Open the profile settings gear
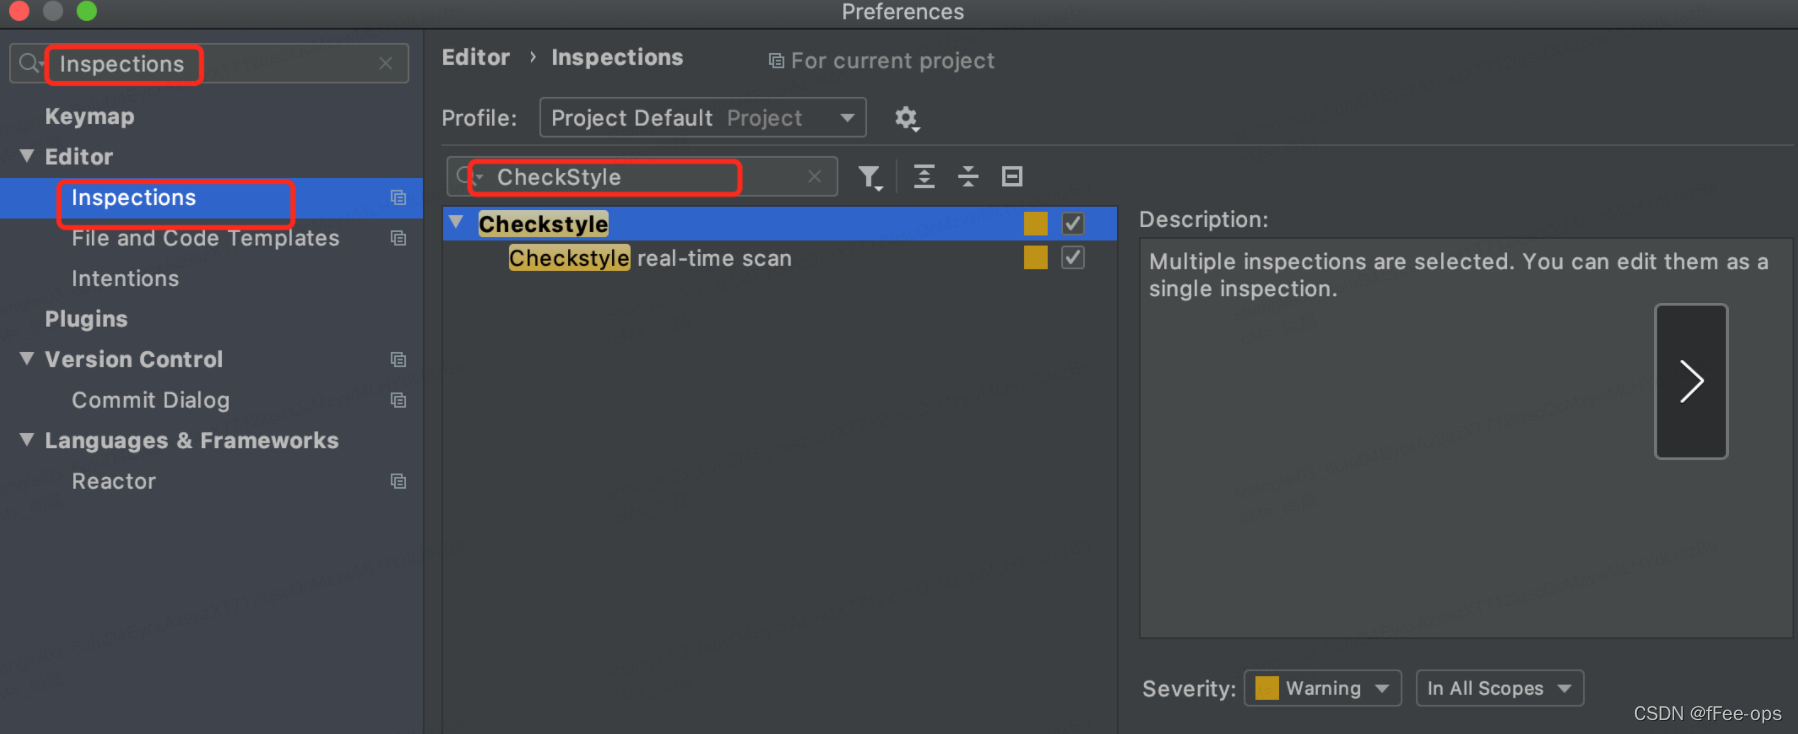The image size is (1798, 734). coord(906,117)
